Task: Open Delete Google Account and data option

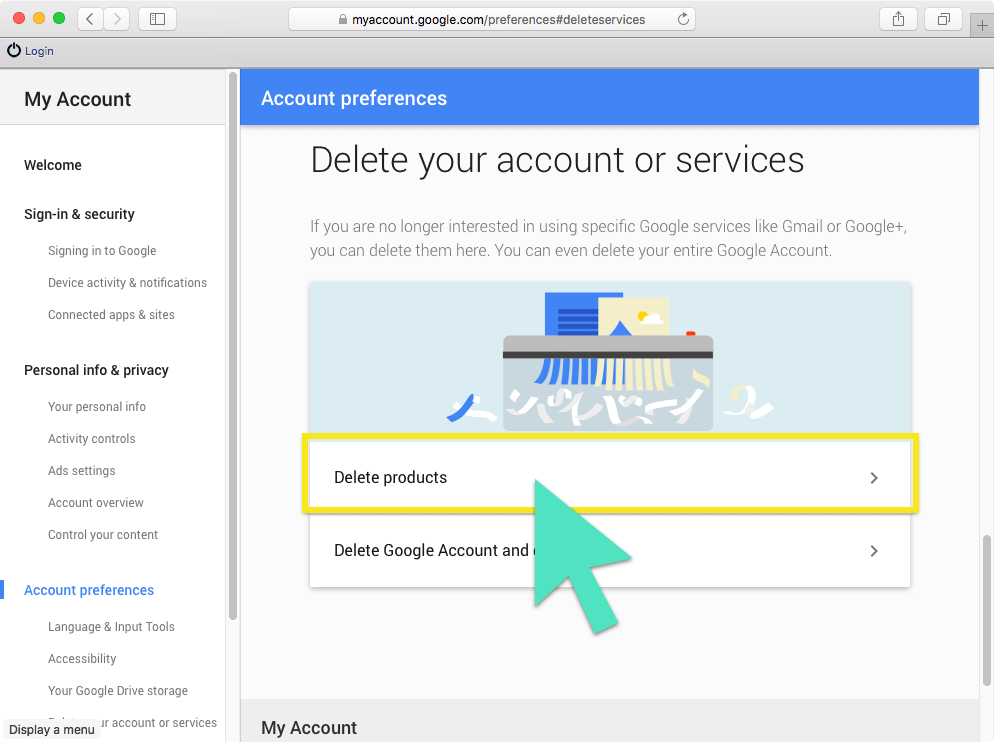Action: pyautogui.click(x=610, y=550)
